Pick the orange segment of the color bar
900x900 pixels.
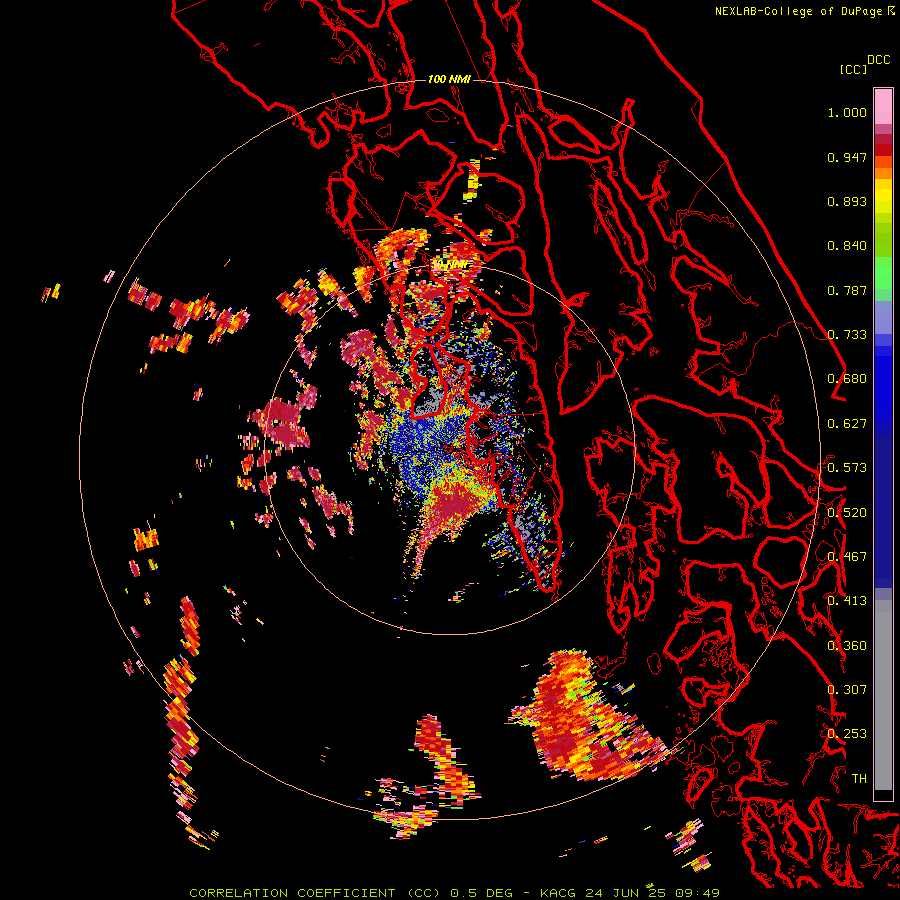coord(883,173)
